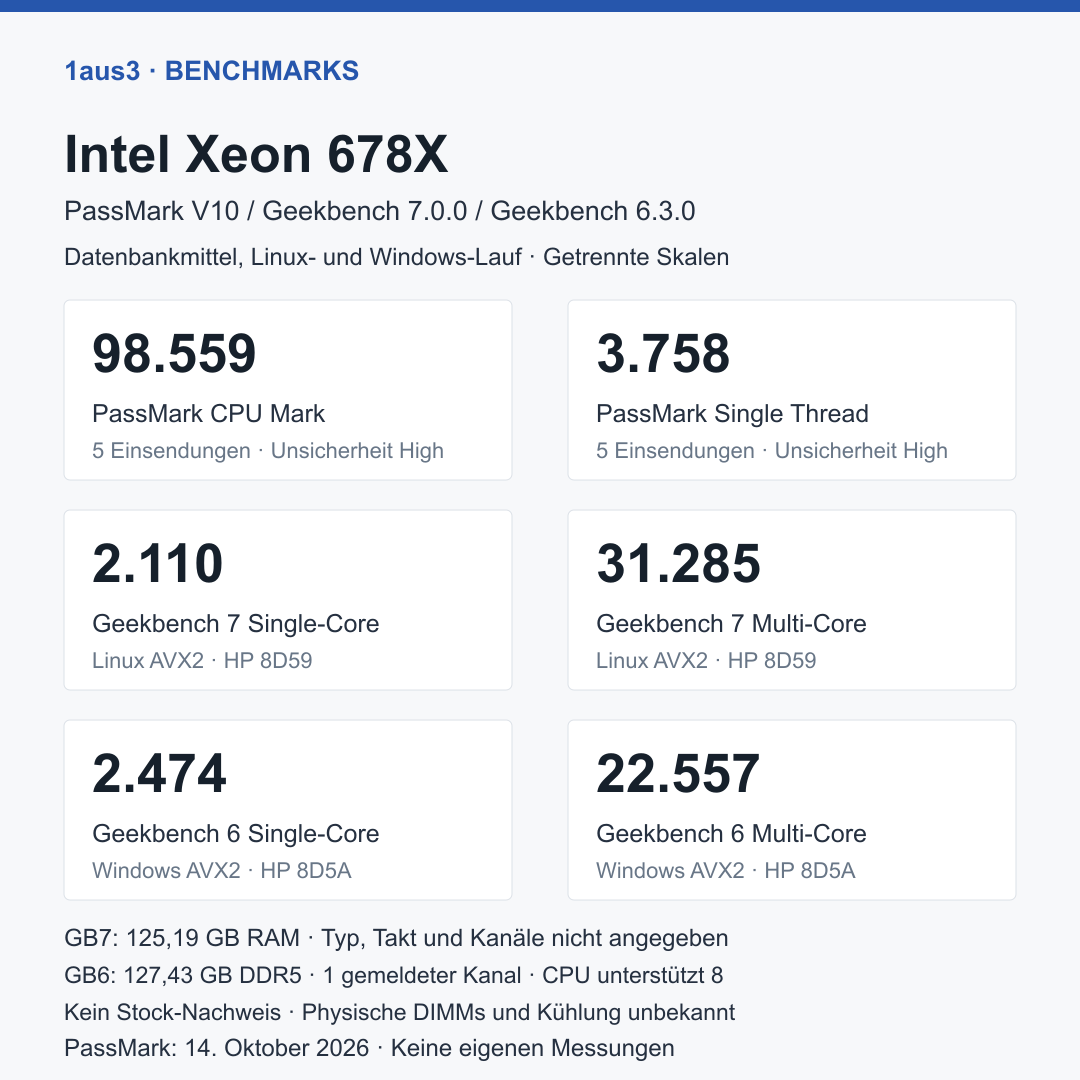This screenshot has width=1080, height=1080.
Task: Click the 'Geekbench 6 Multi-Core' label
Action: (731, 833)
